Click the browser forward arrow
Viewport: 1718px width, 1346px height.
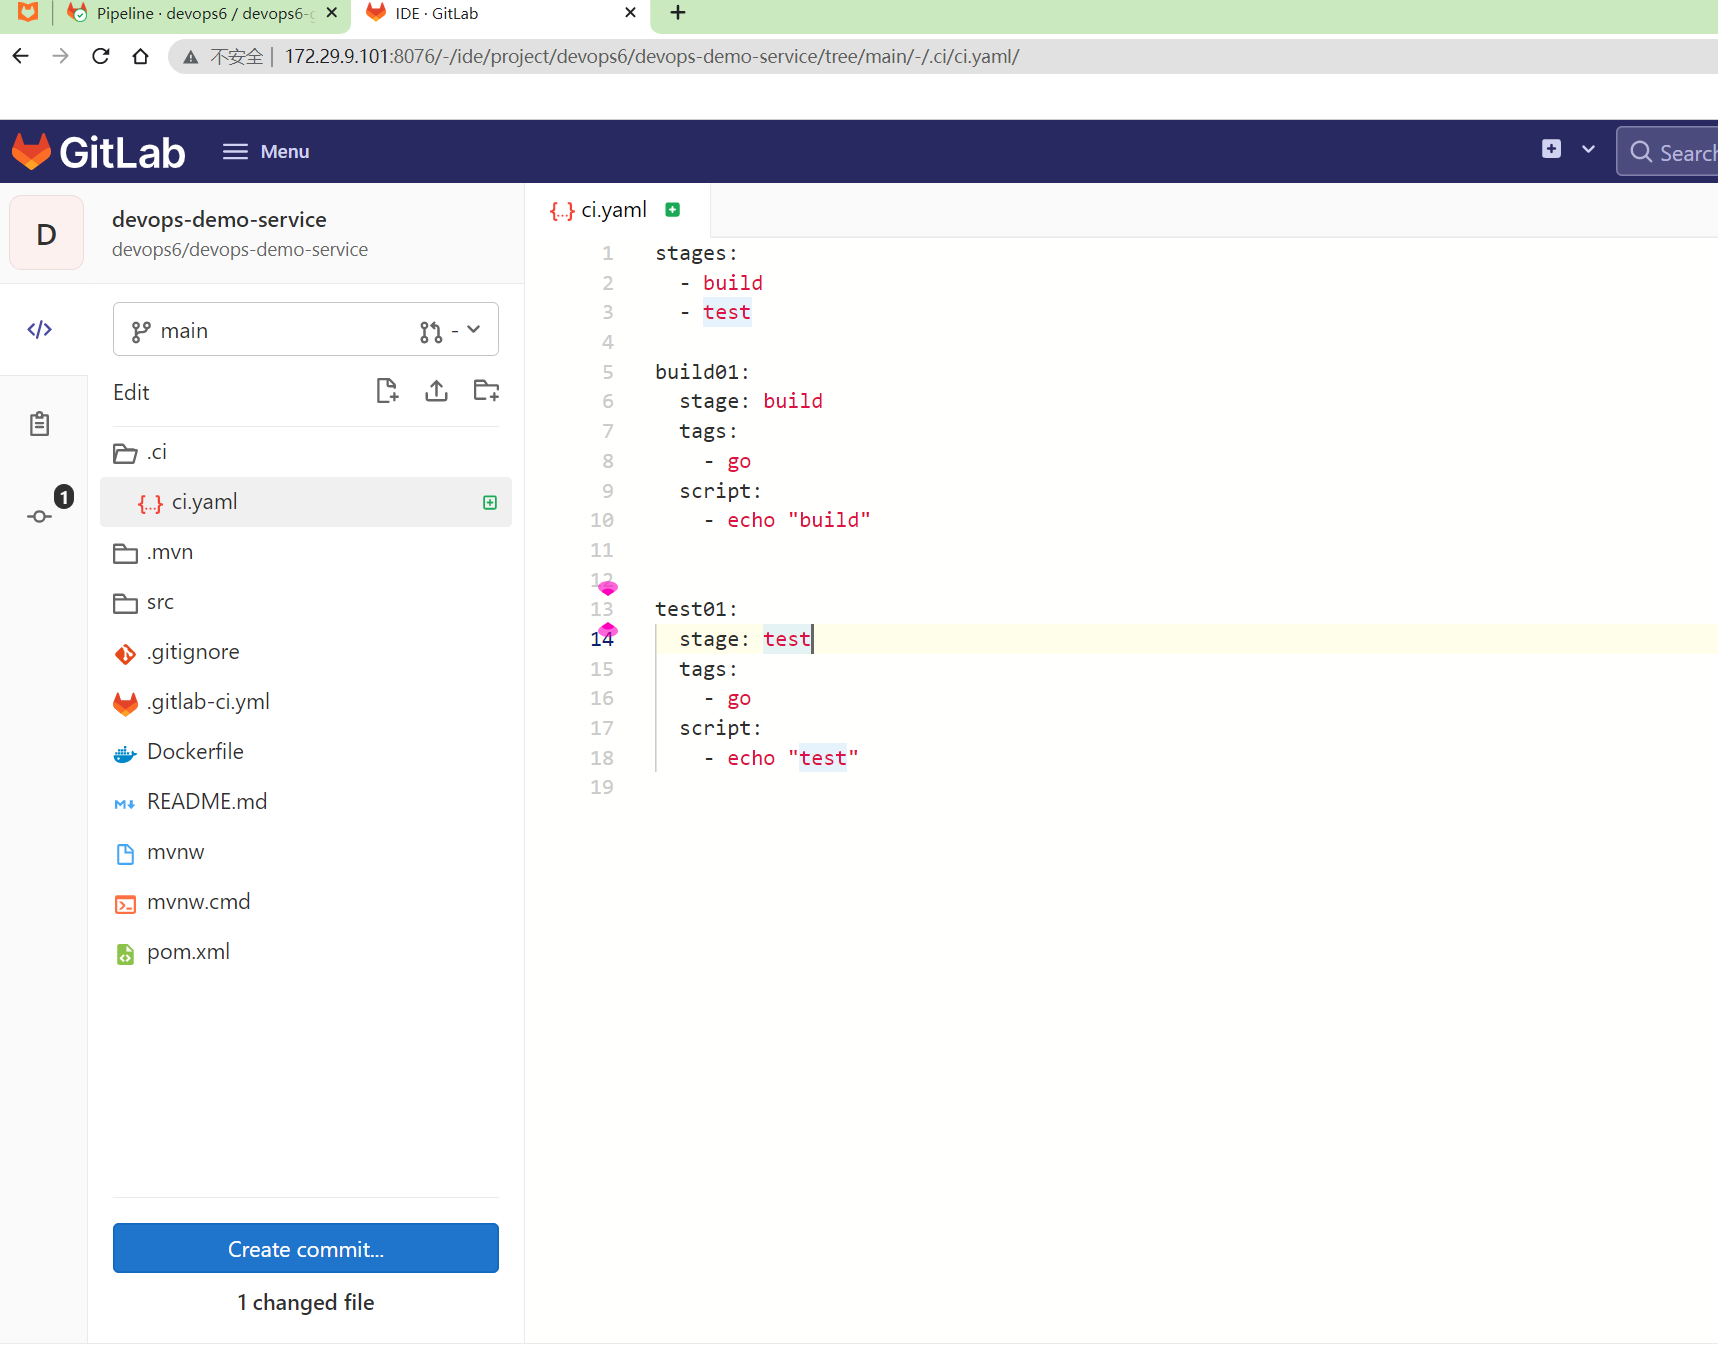(61, 56)
